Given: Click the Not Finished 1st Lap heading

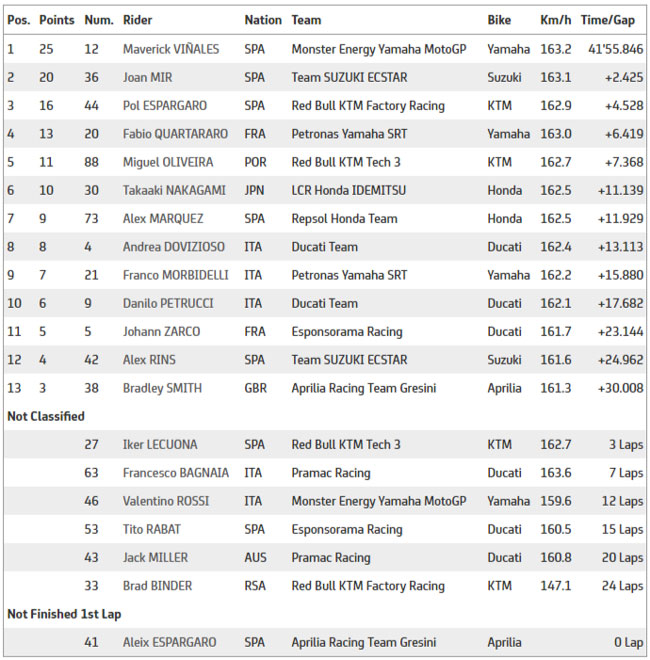Looking at the screenshot, I should click(64, 614).
